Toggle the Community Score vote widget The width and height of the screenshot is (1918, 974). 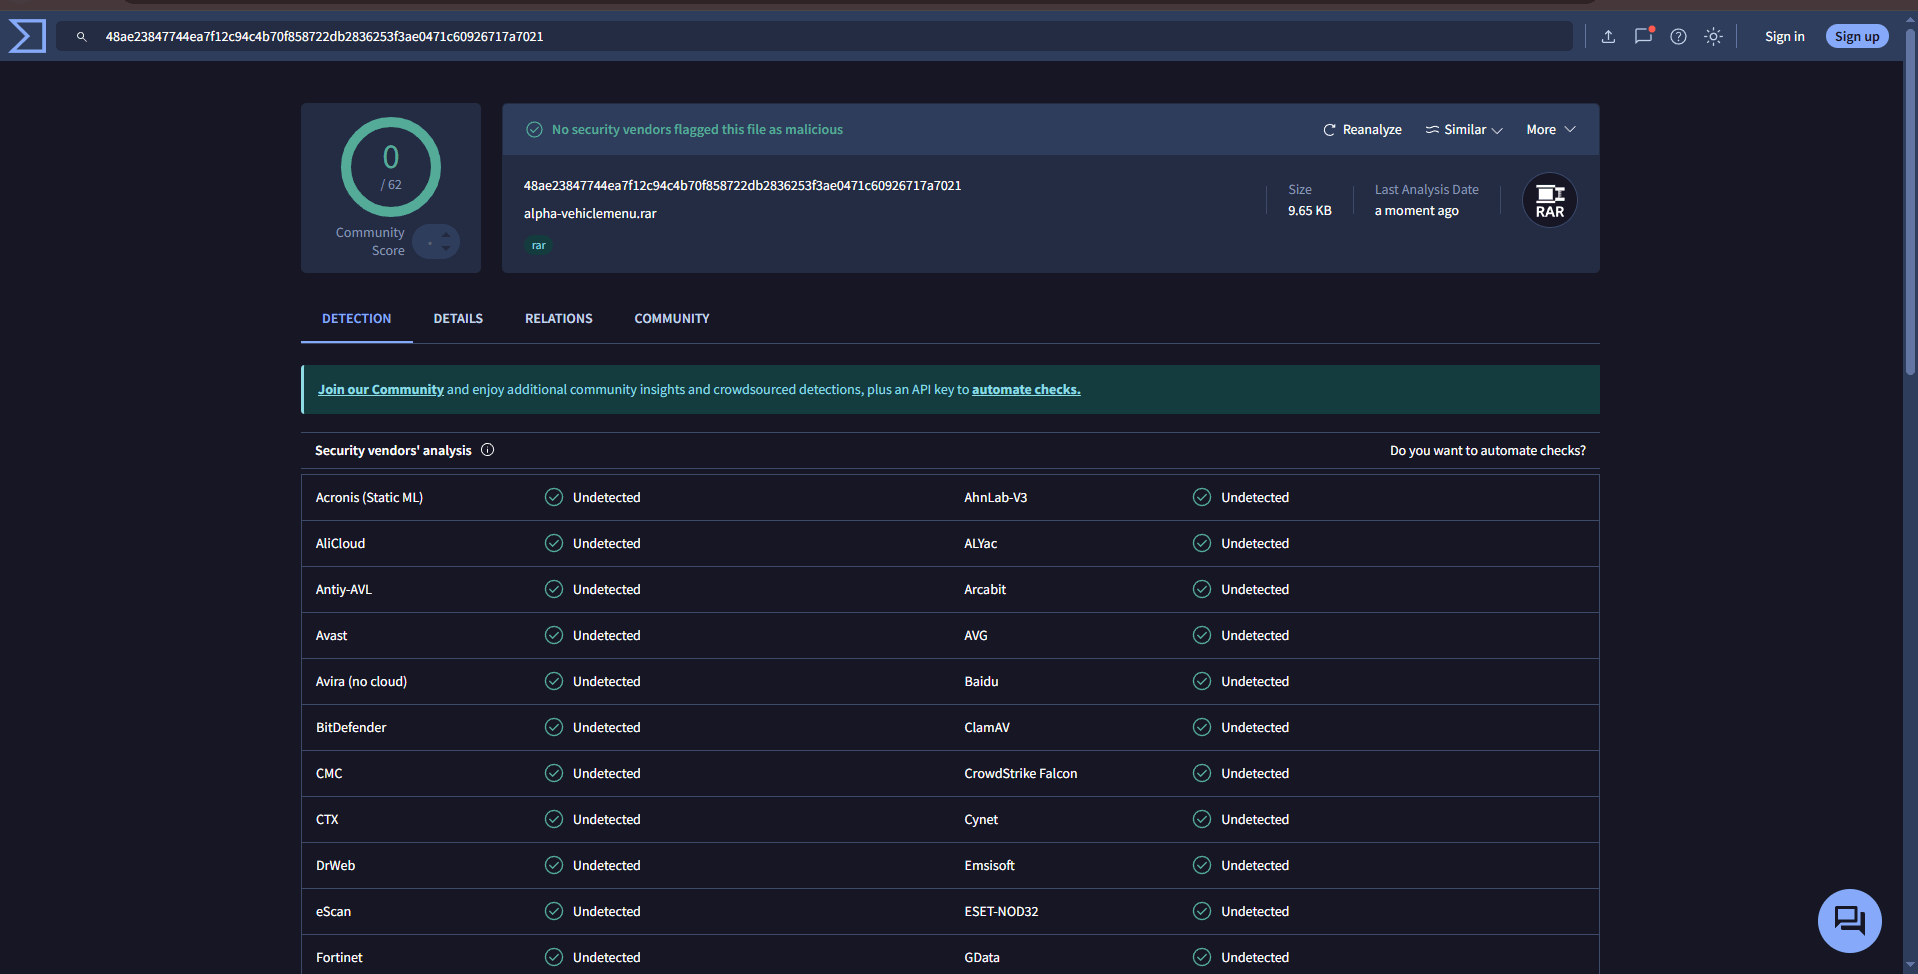(436, 241)
